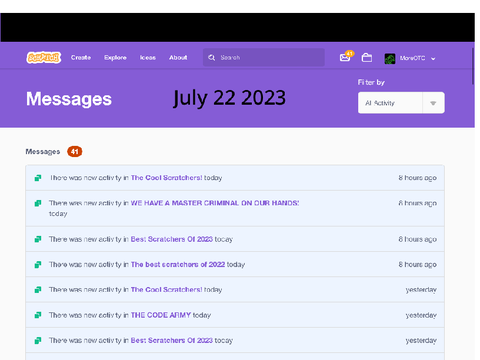The width and height of the screenshot is (480, 360).
Task: Open the Ideas menu item
Action: pos(148,58)
